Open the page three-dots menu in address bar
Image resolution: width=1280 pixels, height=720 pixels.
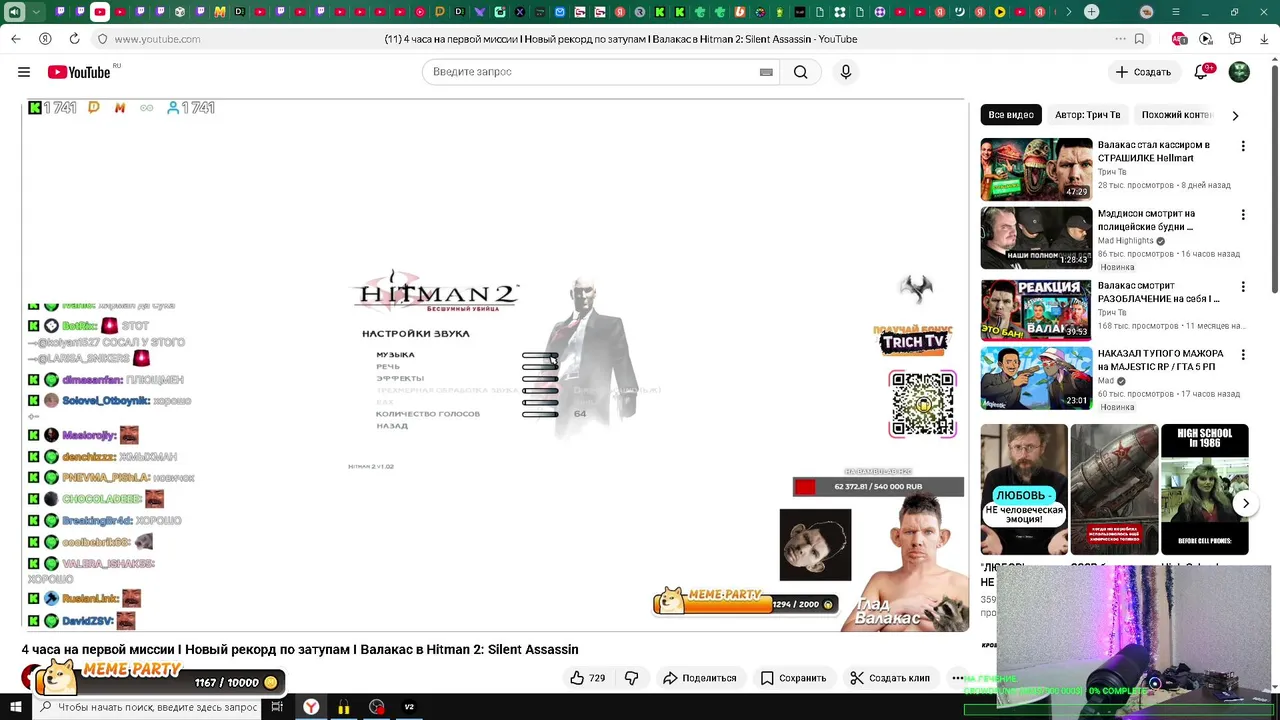pyautogui.click(x=1120, y=39)
